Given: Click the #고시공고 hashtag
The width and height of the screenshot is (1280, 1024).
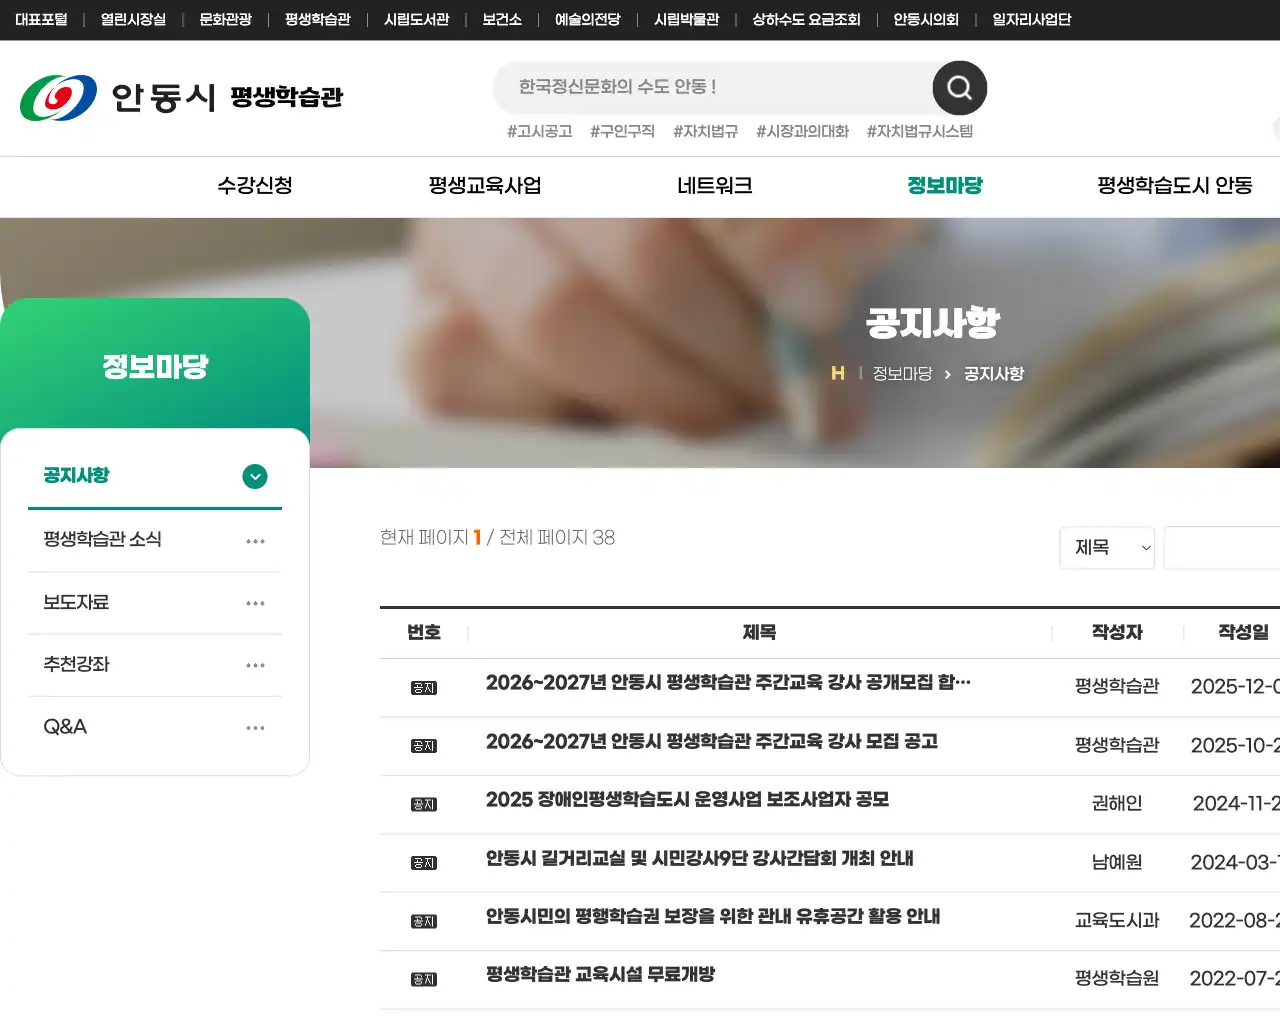Looking at the screenshot, I should [539, 130].
